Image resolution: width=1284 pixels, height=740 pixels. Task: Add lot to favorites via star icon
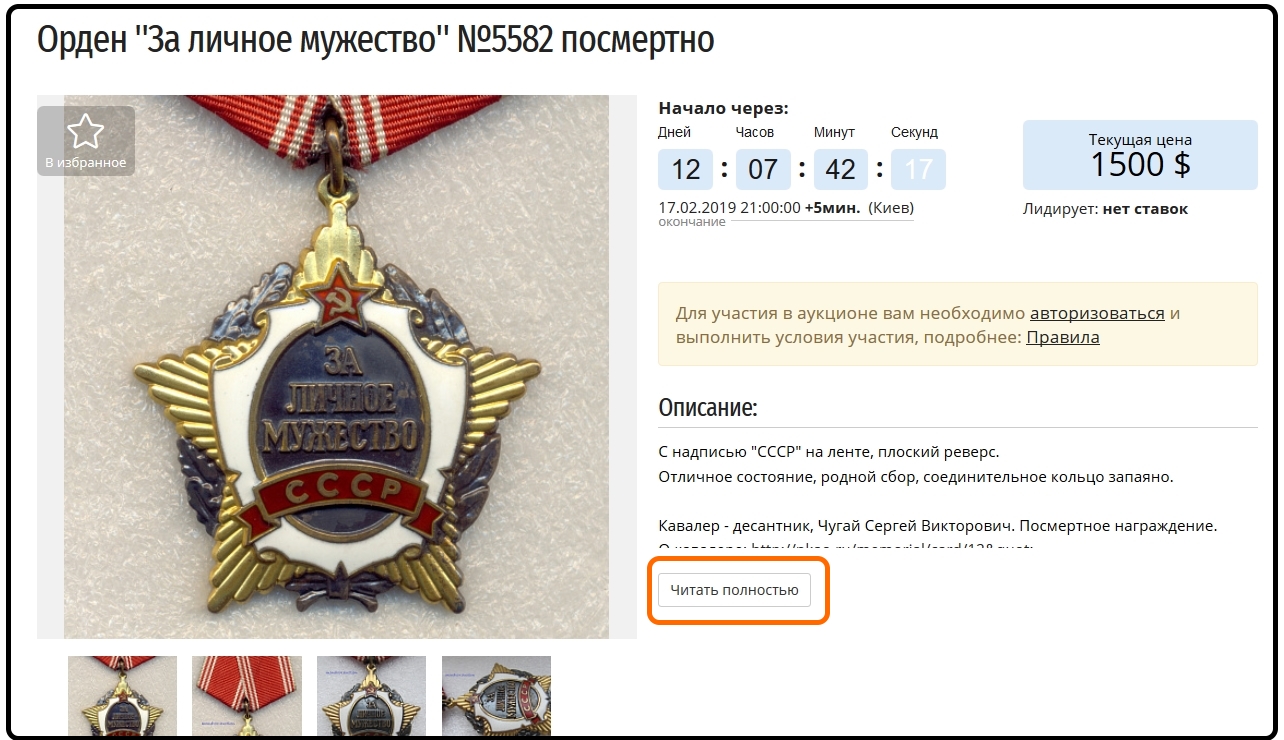[x=85, y=132]
